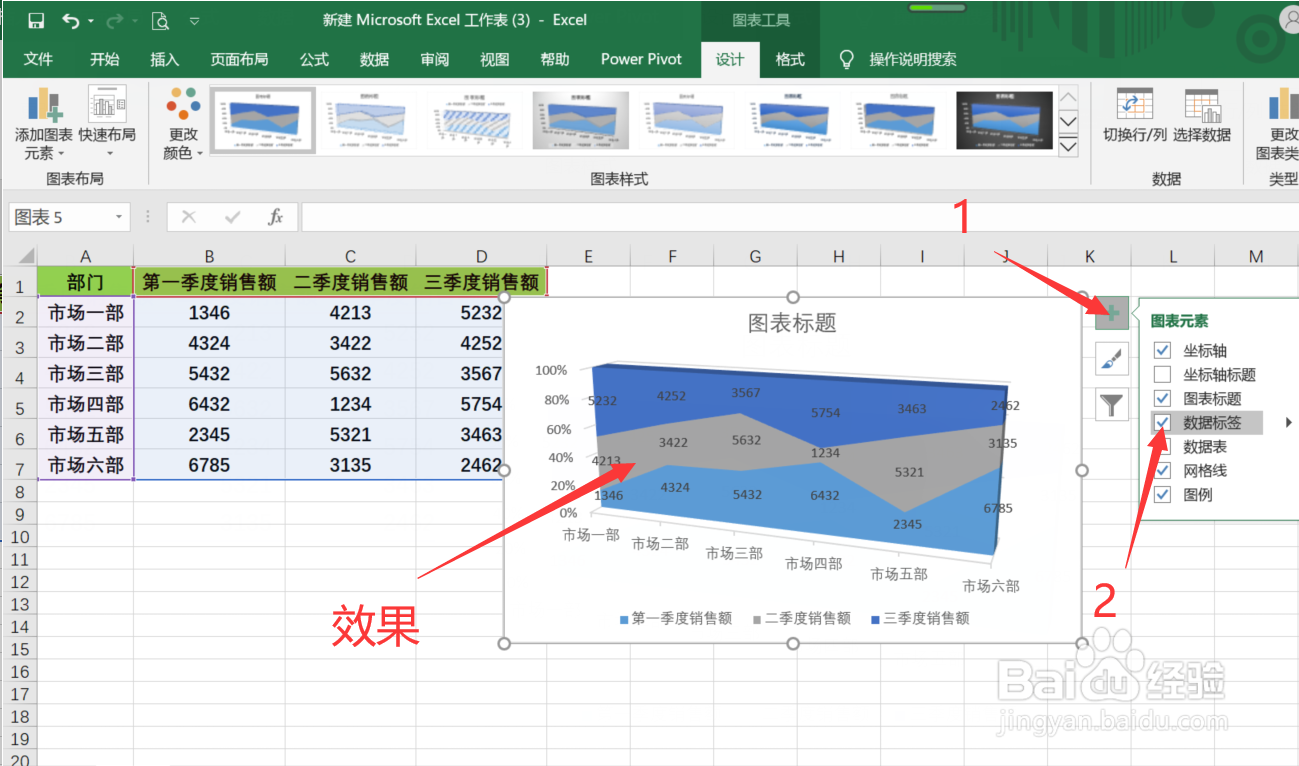Open the Power Pivot menu

[x=641, y=59]
